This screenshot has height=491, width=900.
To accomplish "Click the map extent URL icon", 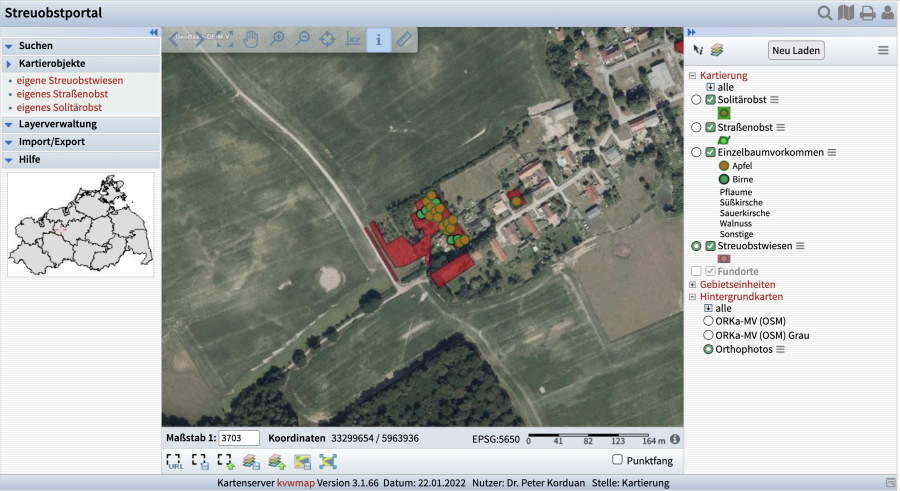I will click(175, 461).
